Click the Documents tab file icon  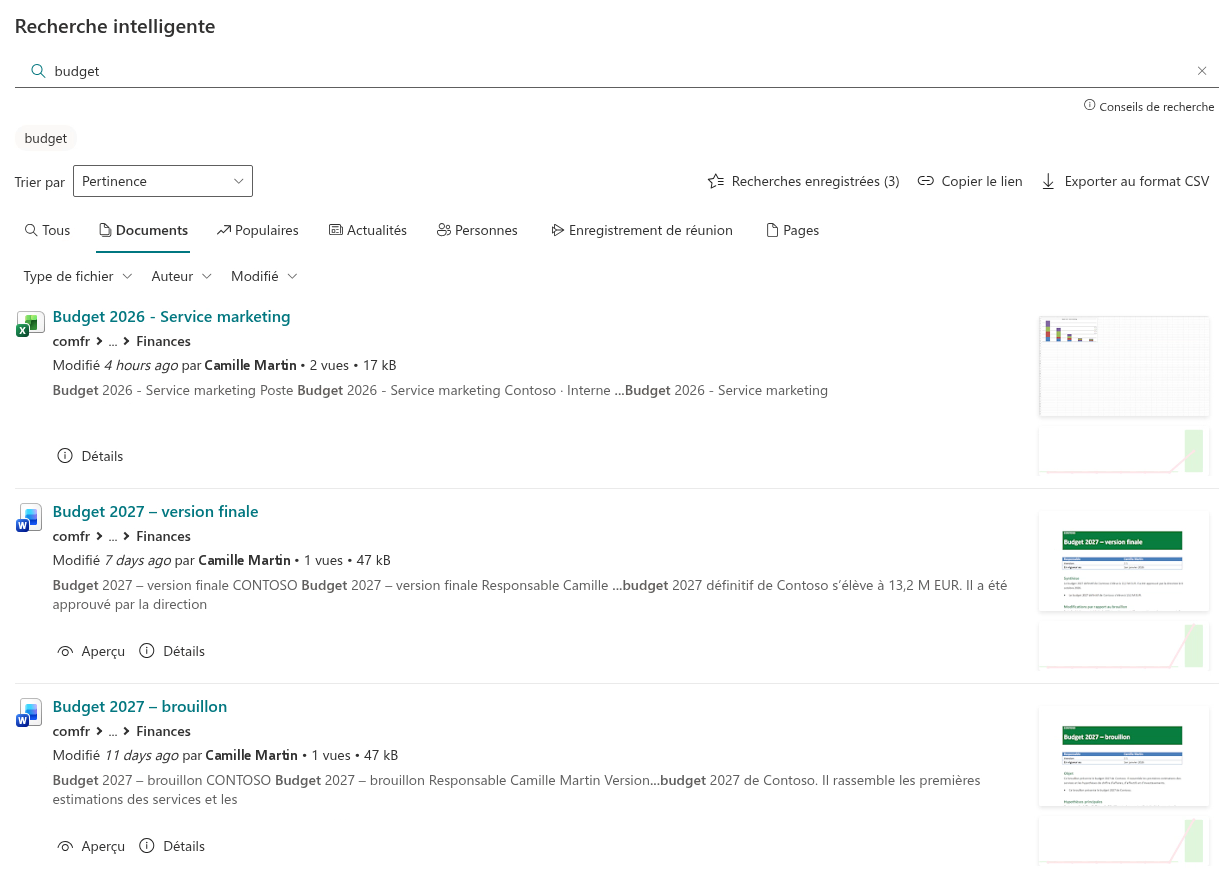click(x=105, y=230)
